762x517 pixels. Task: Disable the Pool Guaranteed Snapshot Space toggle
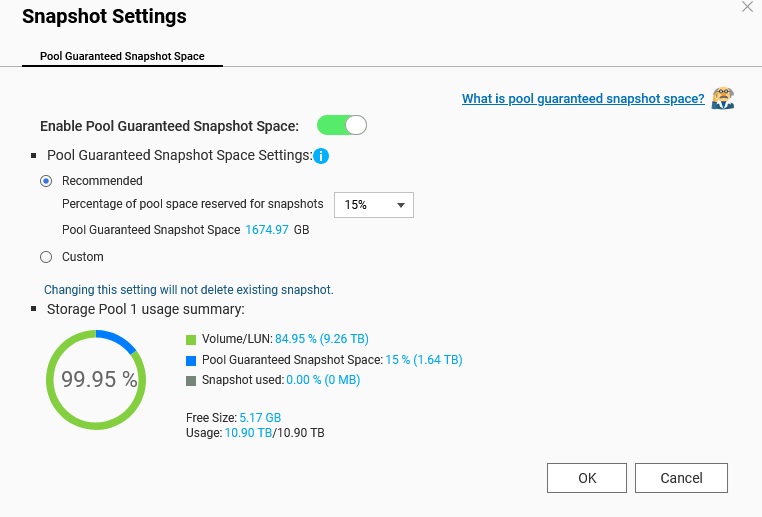pos(342,126)
